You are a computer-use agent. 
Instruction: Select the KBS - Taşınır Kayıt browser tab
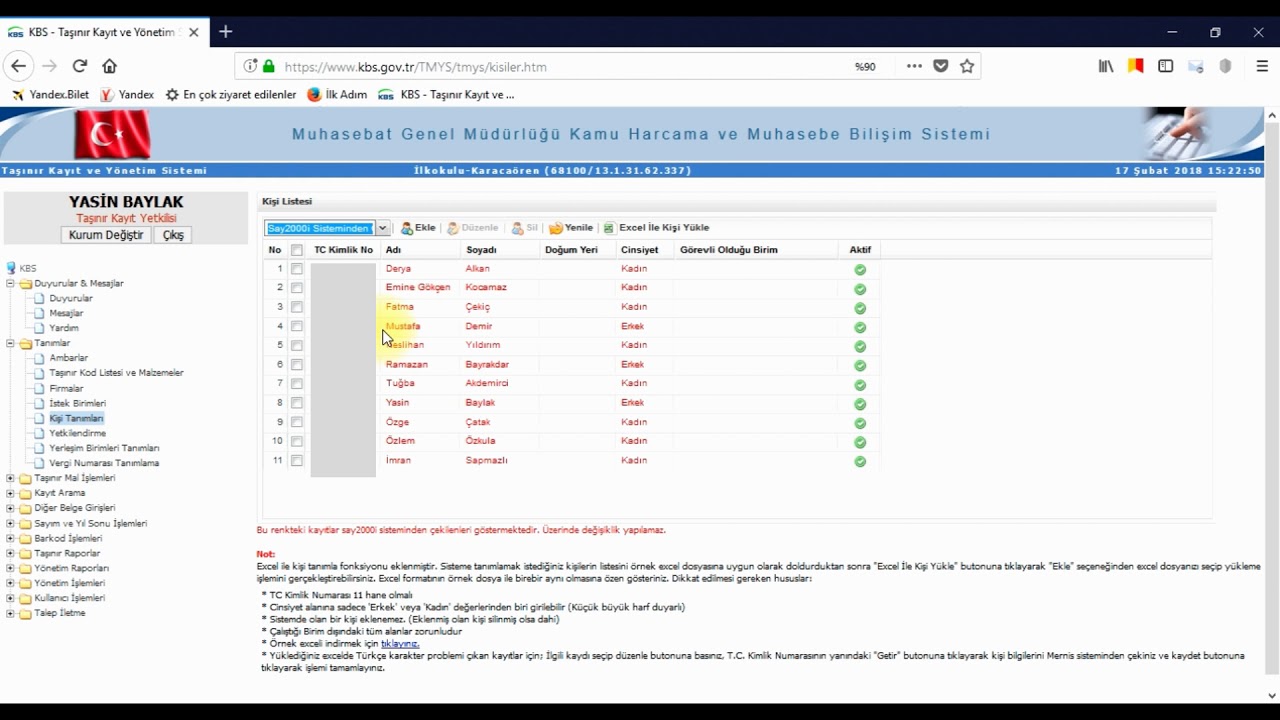point(104,32)
